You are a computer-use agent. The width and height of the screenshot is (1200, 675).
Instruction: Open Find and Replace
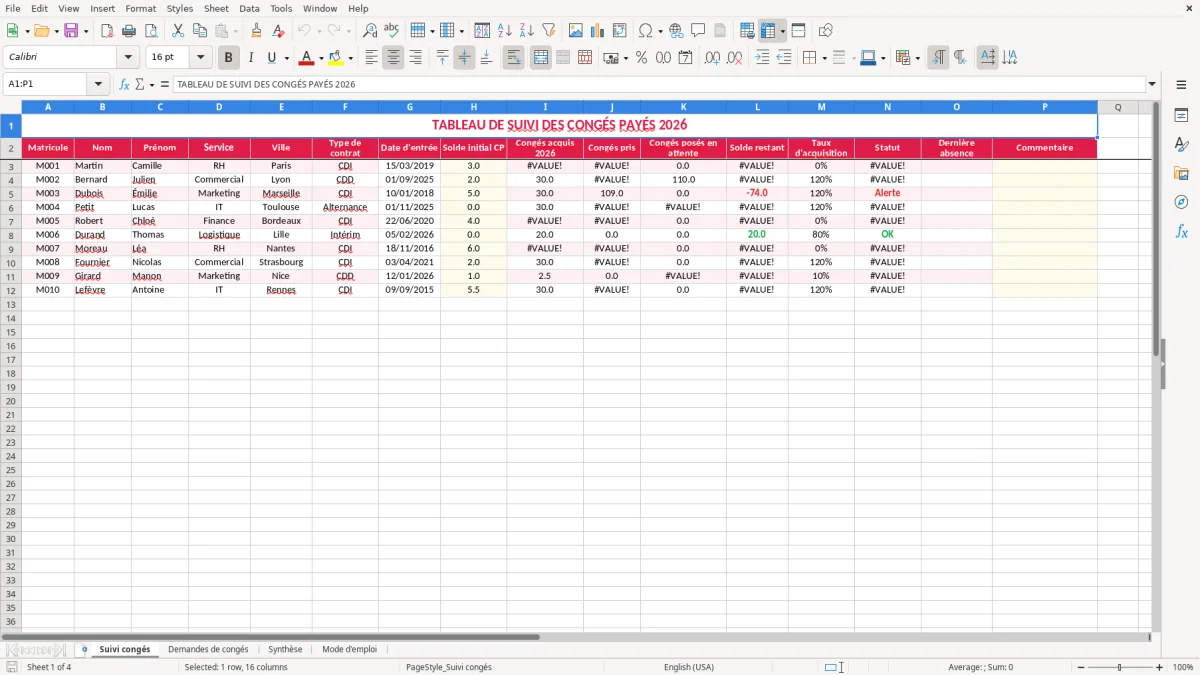(370, 31)
